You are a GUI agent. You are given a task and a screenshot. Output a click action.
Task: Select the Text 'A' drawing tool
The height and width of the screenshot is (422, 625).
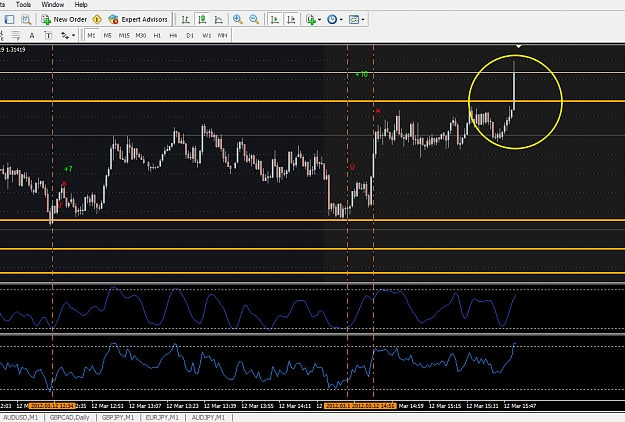click(x=32, y=35)
